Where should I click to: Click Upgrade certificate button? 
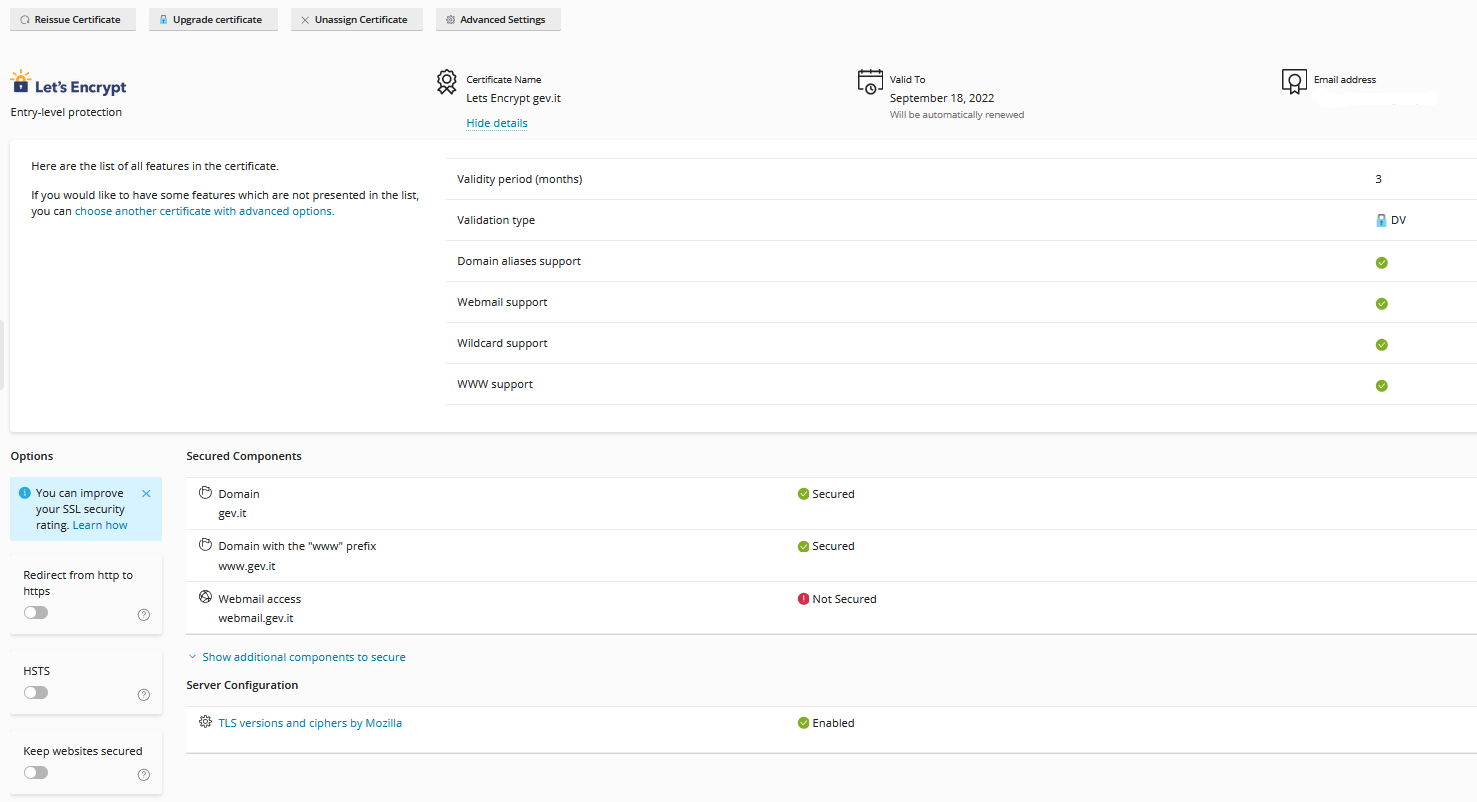(213, 20)
